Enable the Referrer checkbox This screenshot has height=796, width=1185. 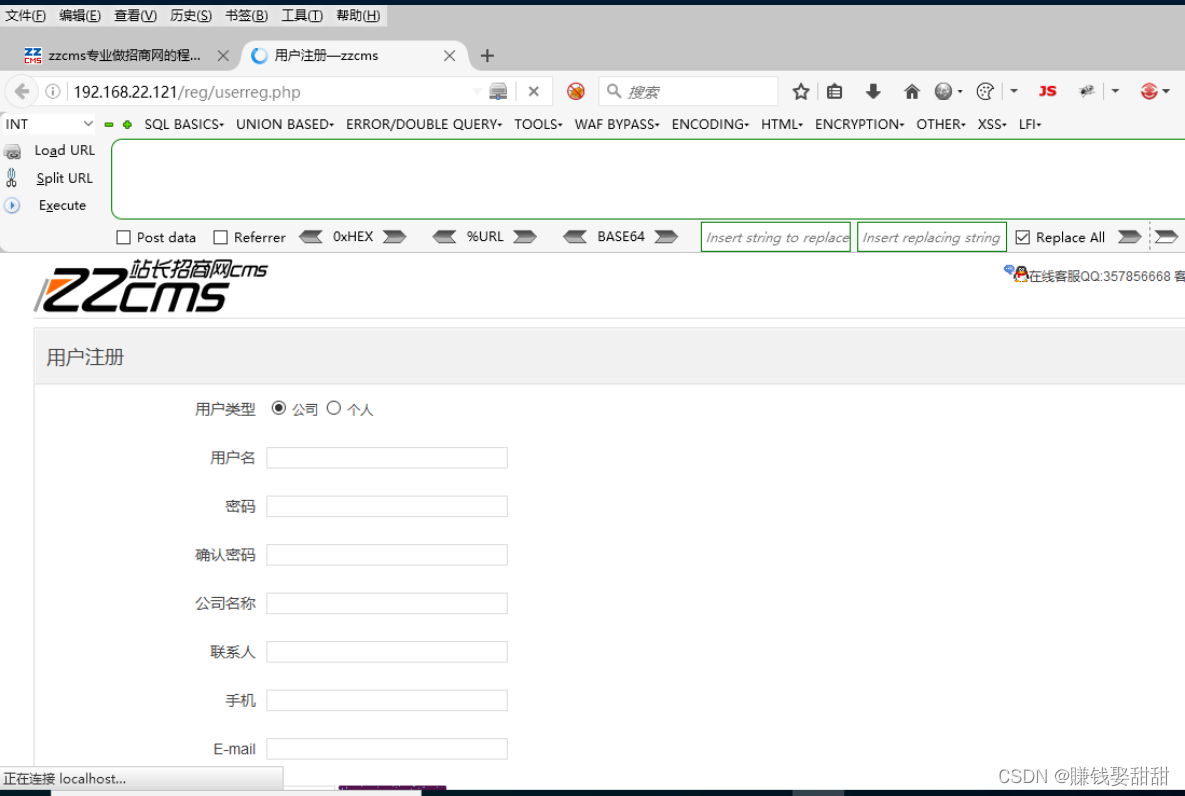(221, 237)
